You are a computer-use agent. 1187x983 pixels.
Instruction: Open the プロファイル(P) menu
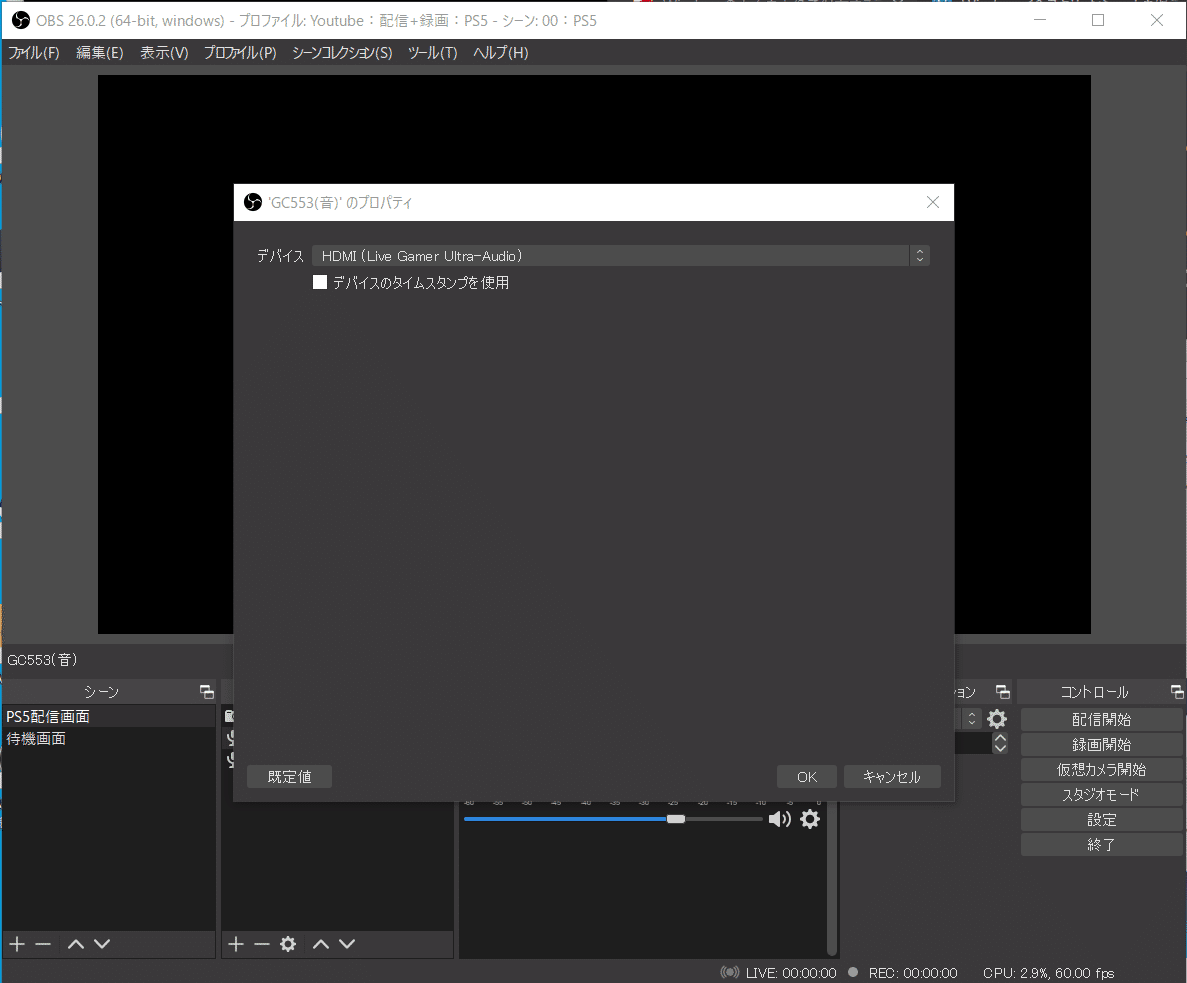pos(240,53)
